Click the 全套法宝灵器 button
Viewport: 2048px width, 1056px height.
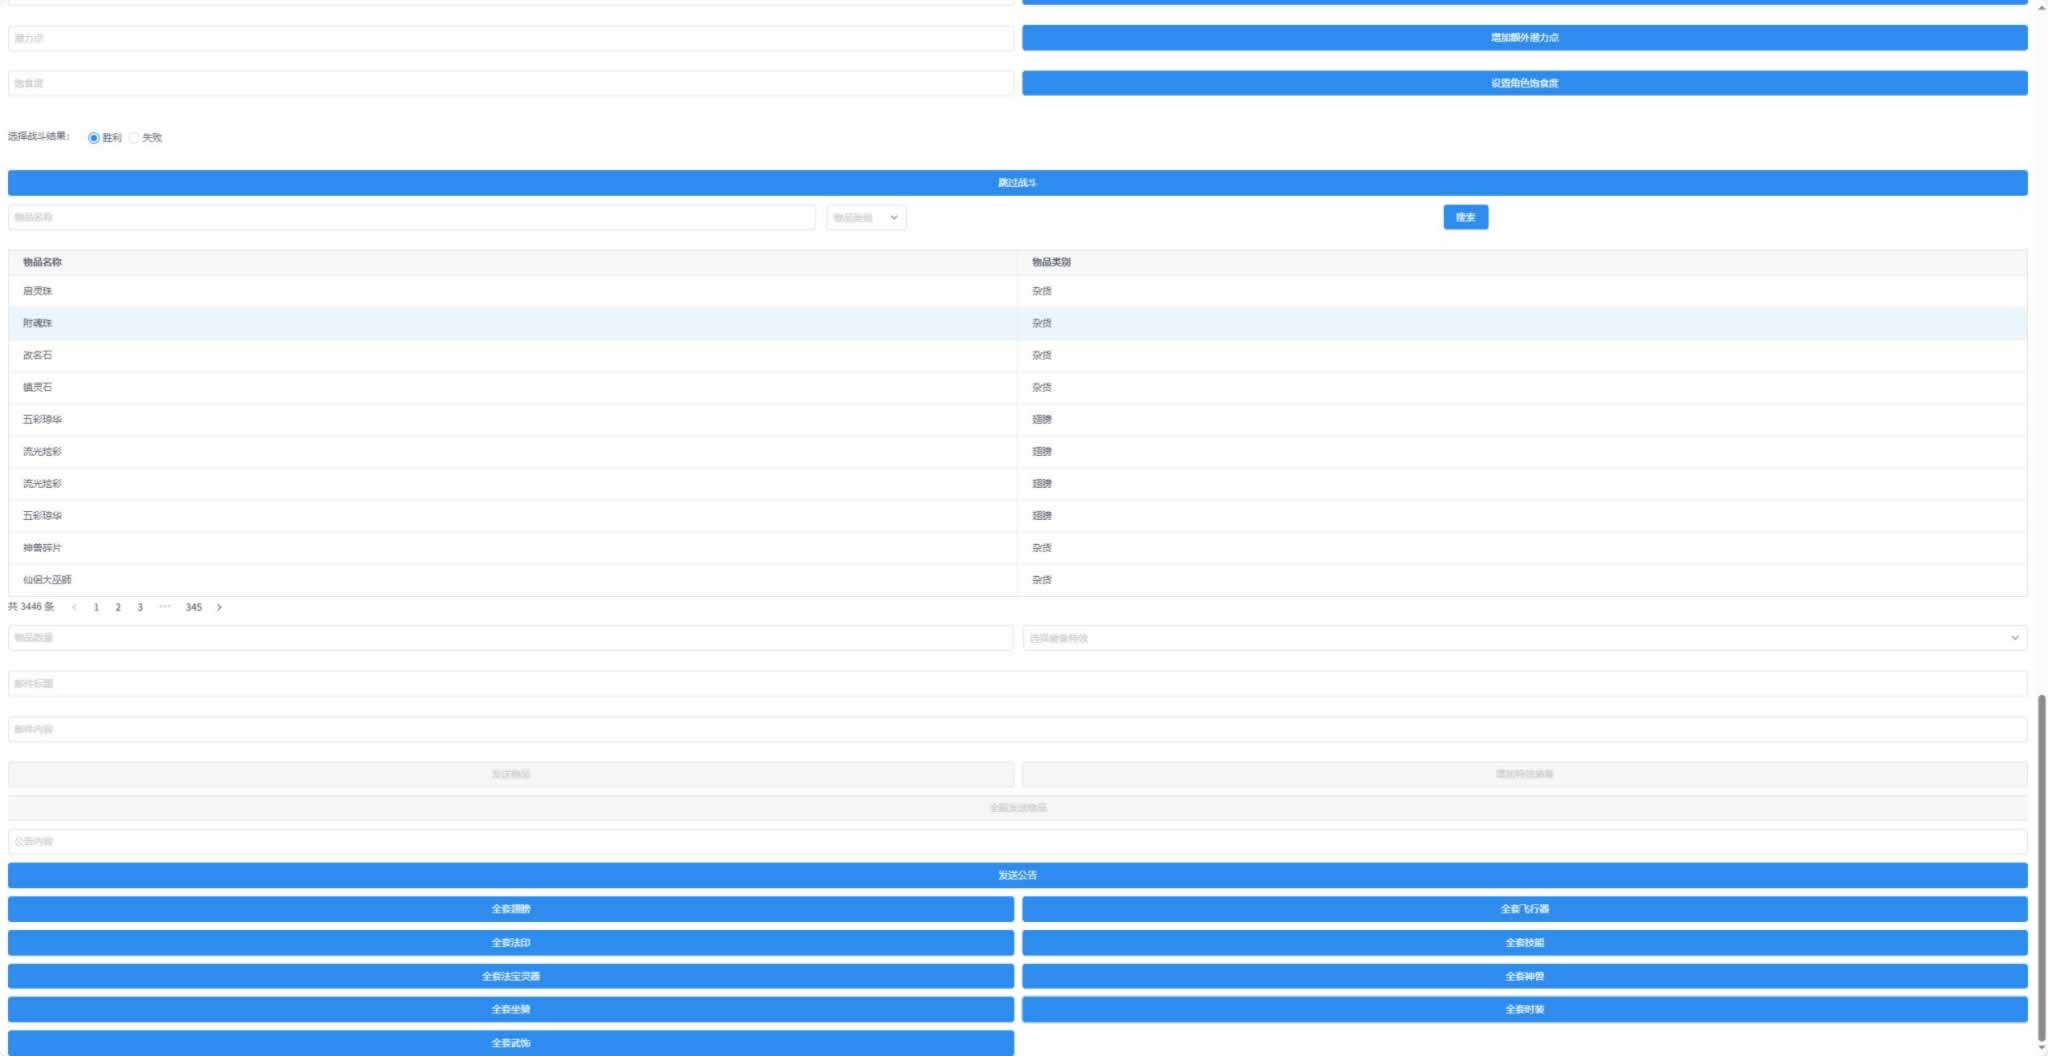click(x=510, y=976)
